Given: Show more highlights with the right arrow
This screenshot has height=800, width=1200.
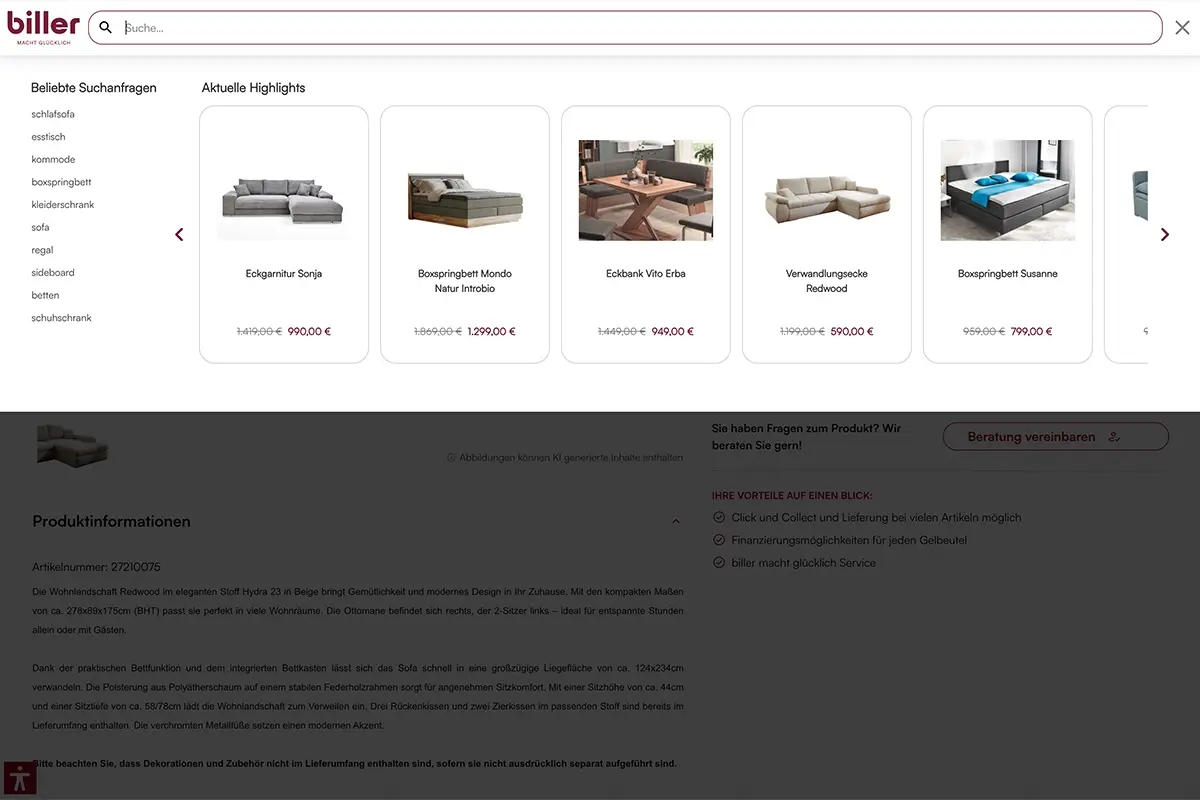Looking at the screenshot, I should (x=1164, y=234).
